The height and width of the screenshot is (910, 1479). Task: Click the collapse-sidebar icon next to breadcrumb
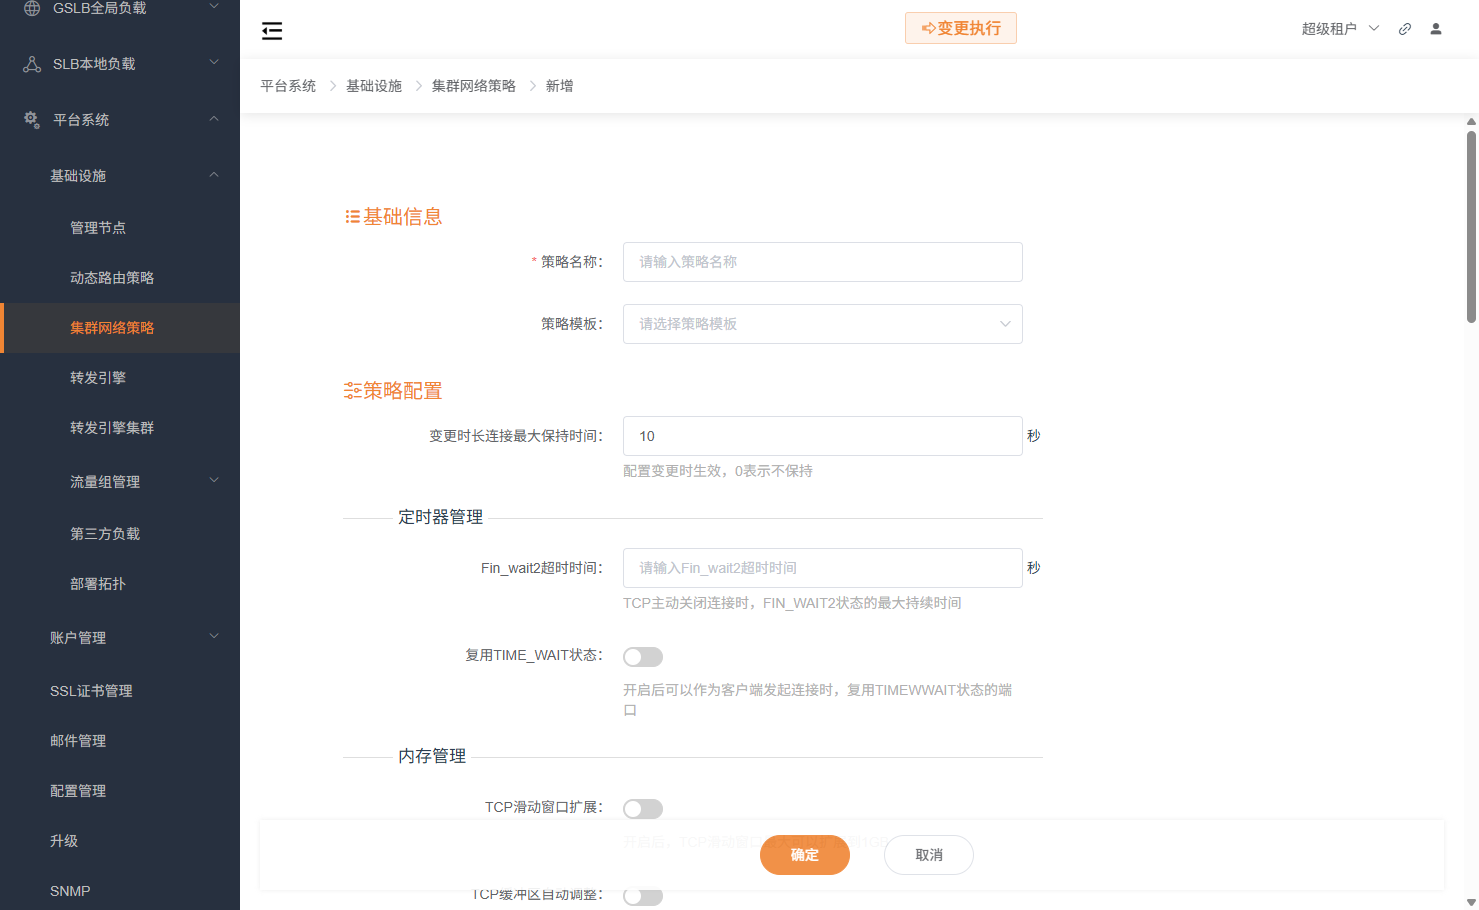click(272, 31)
